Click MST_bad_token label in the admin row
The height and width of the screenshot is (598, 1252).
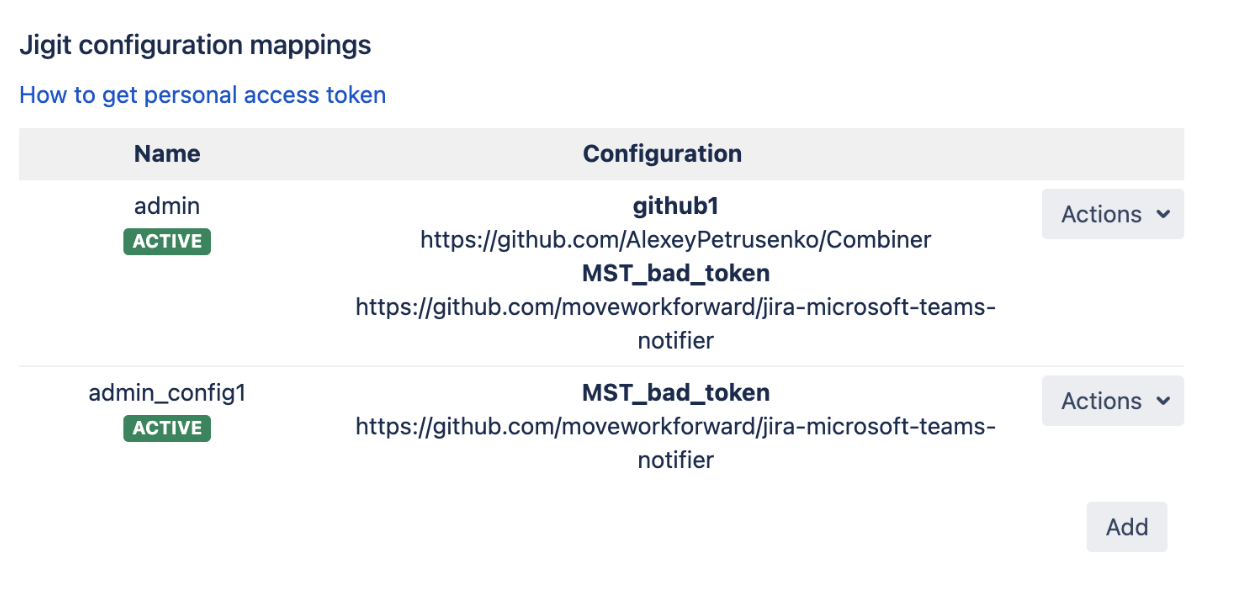[x=676, y=273]
